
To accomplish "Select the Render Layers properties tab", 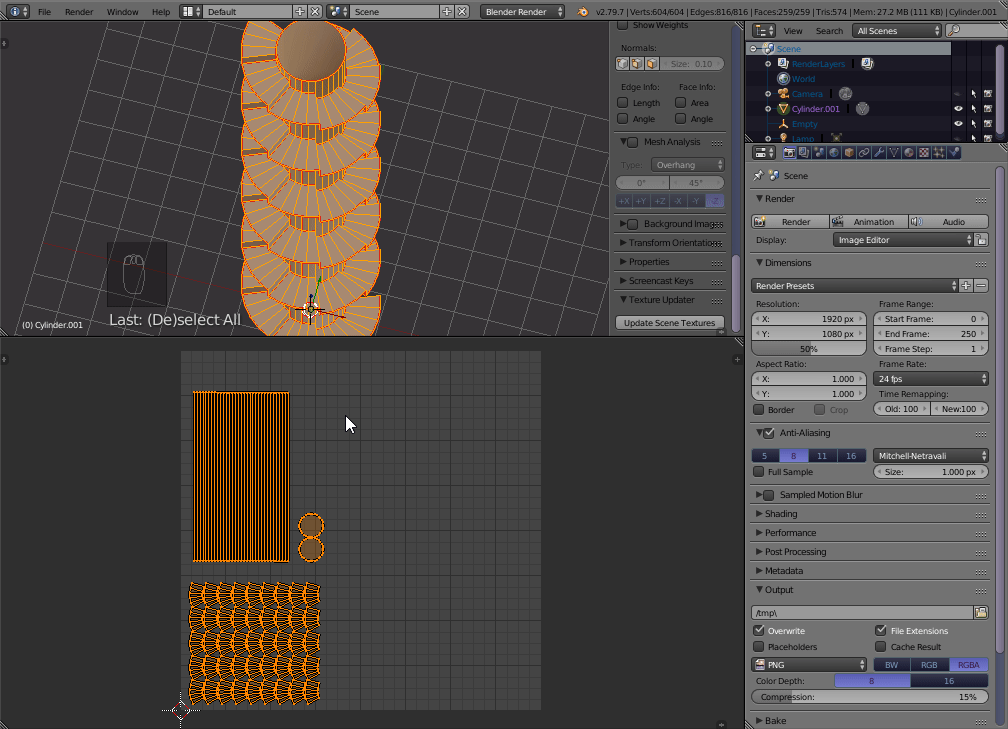I will 804,152.
